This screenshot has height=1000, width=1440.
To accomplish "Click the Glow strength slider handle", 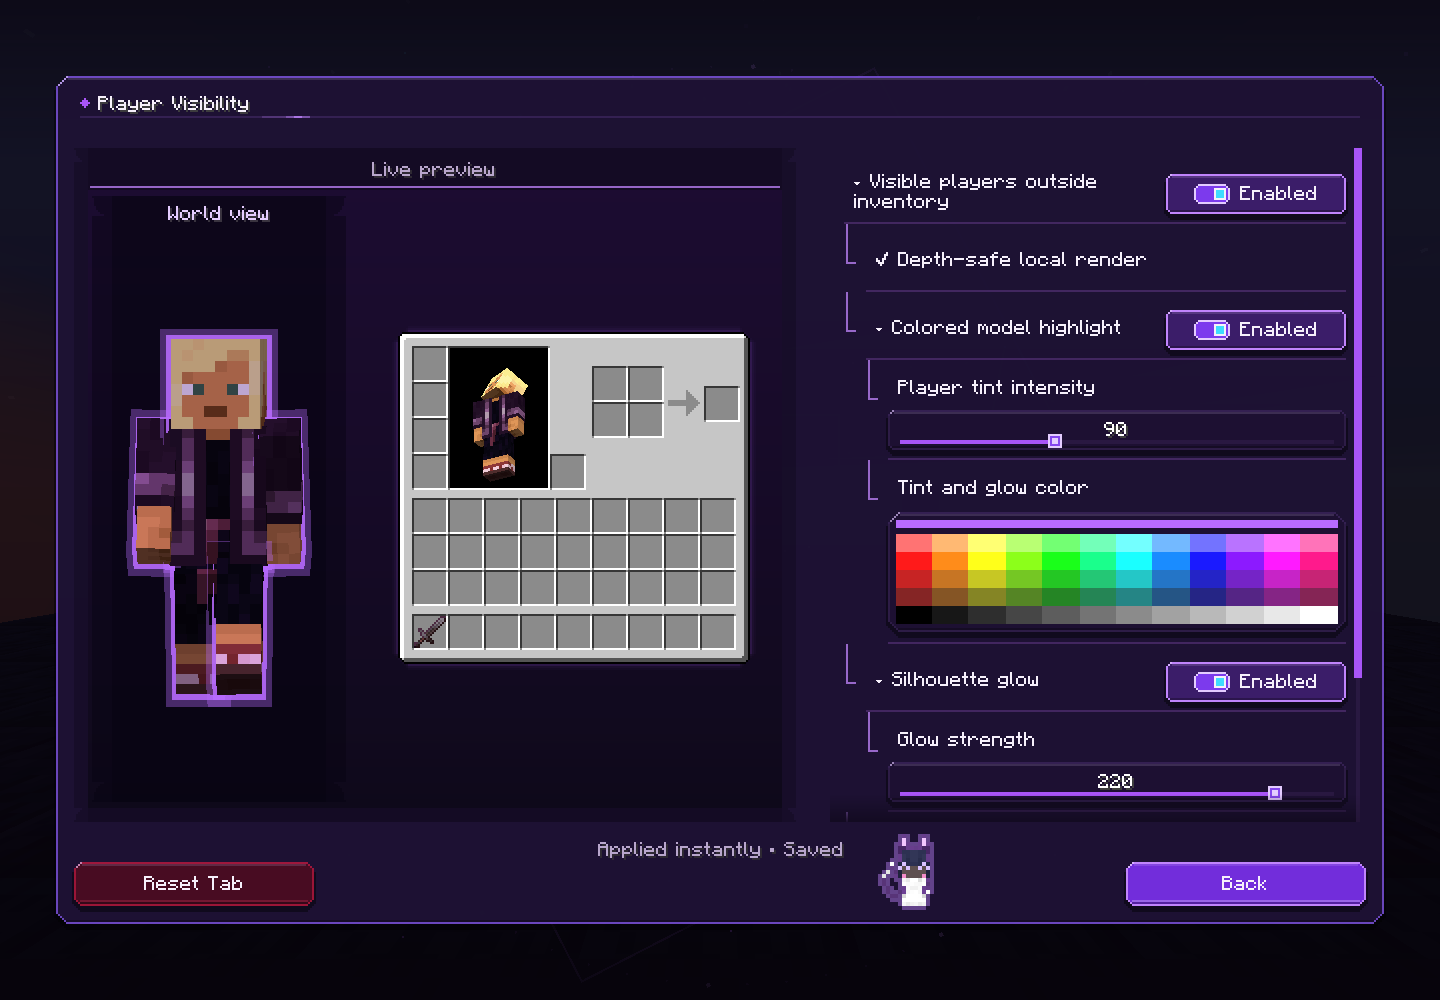I will pos(1275,793).
